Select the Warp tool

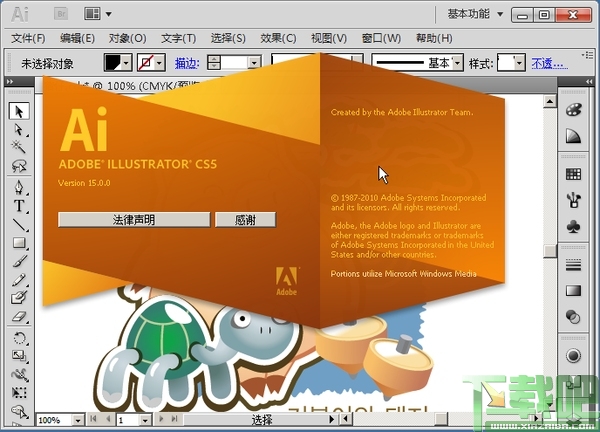point(19,374)
